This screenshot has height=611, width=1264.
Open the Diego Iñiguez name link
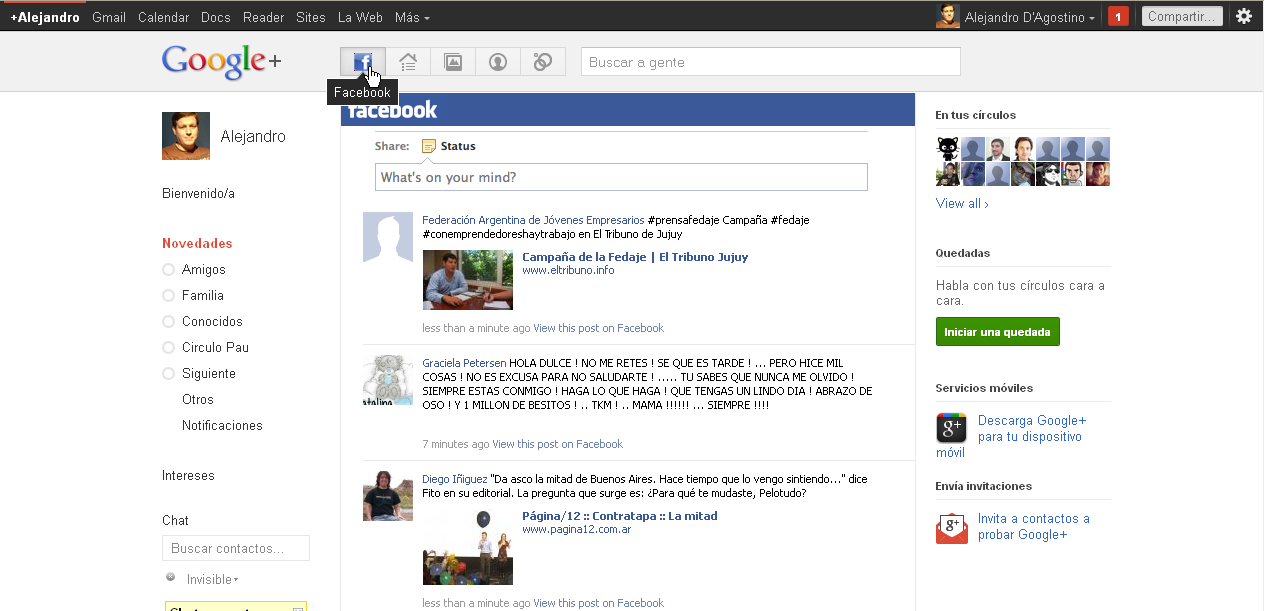455,479
